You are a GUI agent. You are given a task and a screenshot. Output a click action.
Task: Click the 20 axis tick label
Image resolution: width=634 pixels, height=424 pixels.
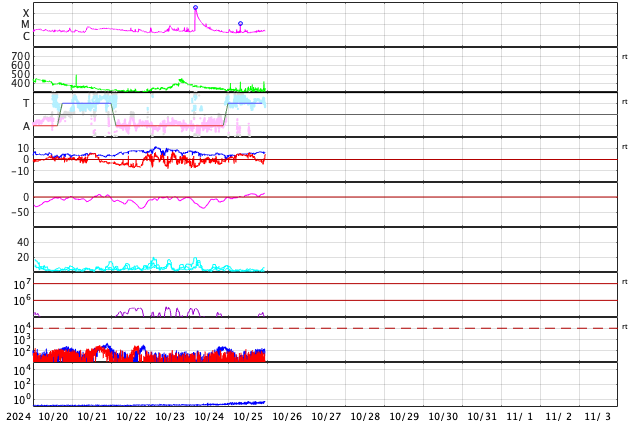pyautogui.click(x=23, y=257)
